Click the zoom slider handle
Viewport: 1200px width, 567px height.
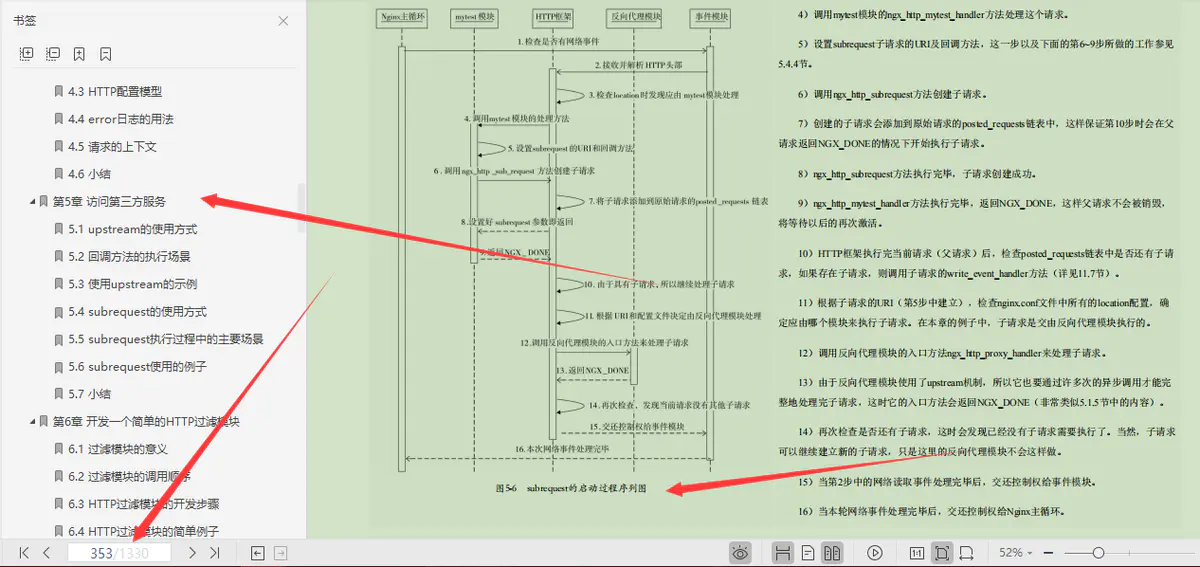click(x=1098, y=552)
